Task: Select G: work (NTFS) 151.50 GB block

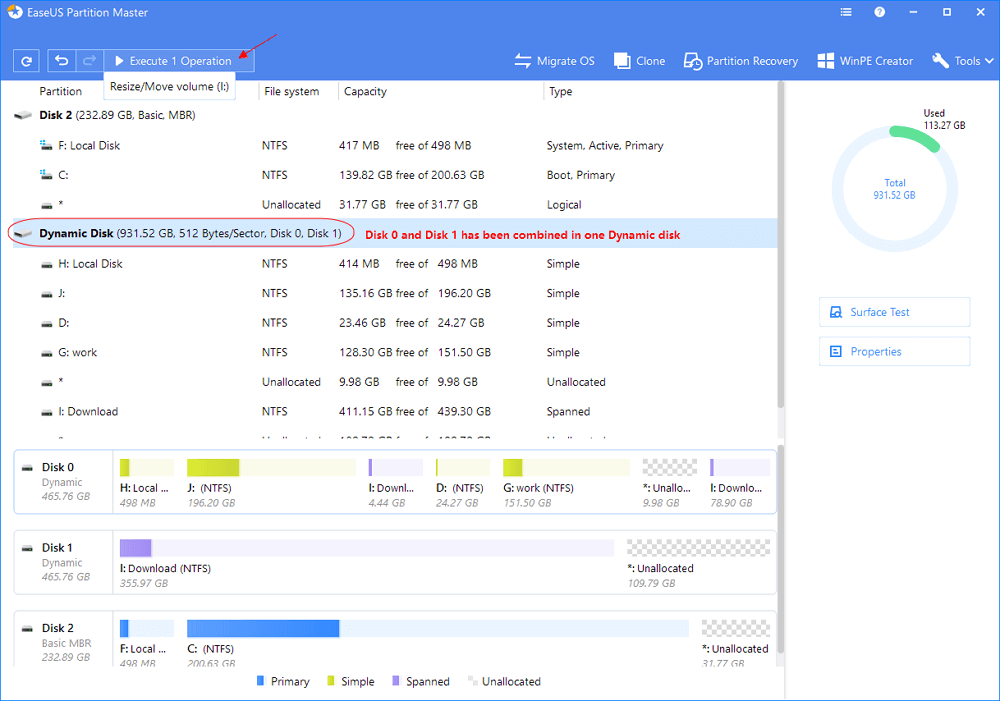Action: (566, 483)
